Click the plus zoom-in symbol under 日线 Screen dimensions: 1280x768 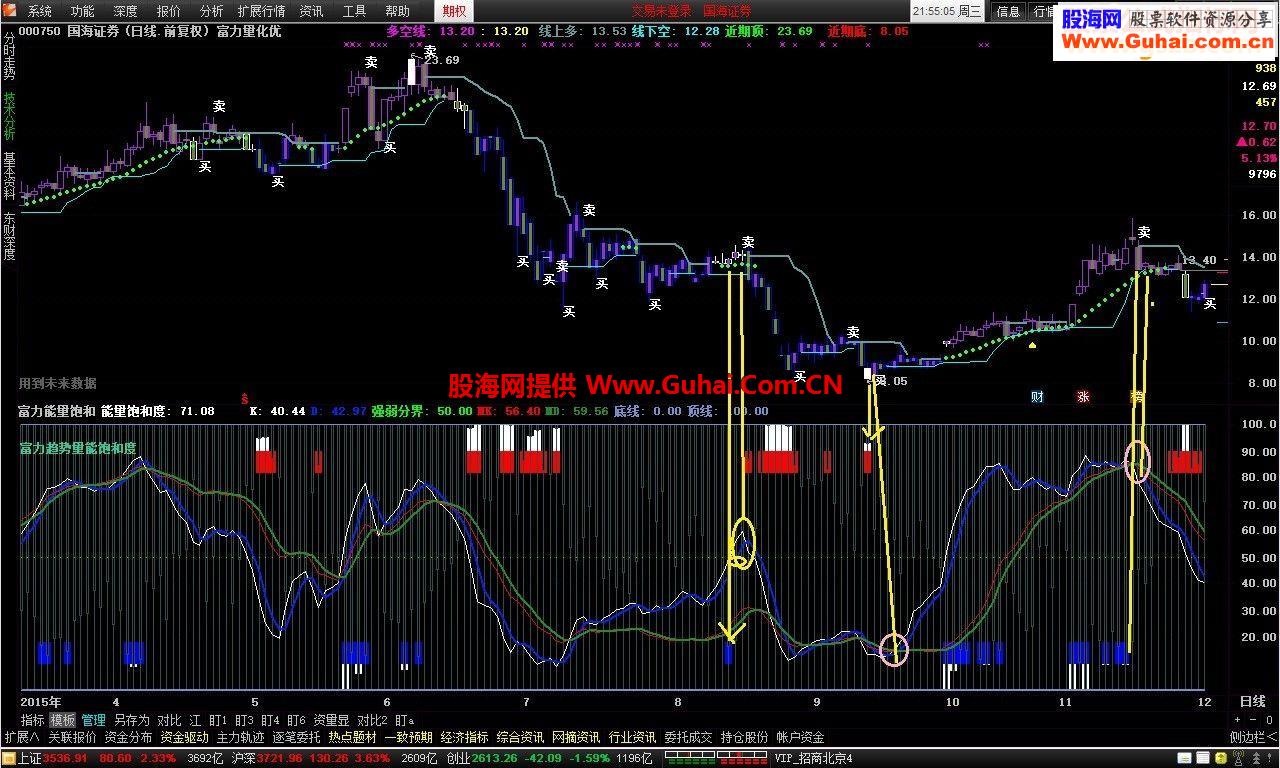[x=1239, y=720]
